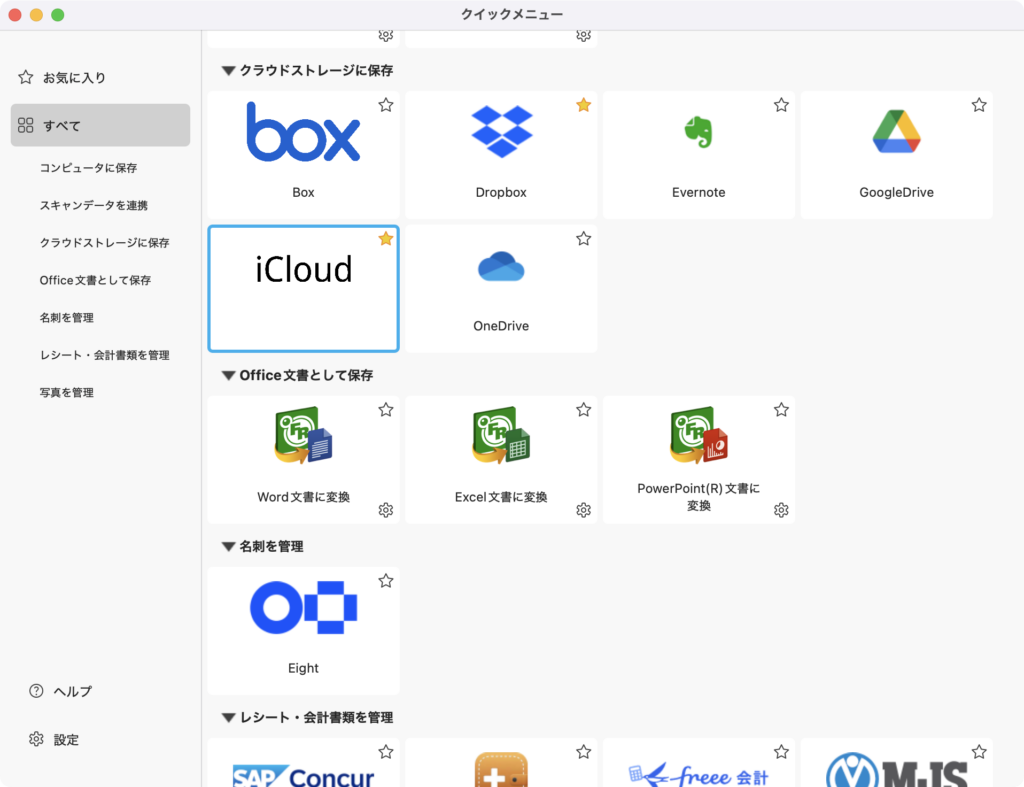Toggle the SAP Concur favorite star
Image resolution: width=1024 pixels, height=787 pixels.
386,752
